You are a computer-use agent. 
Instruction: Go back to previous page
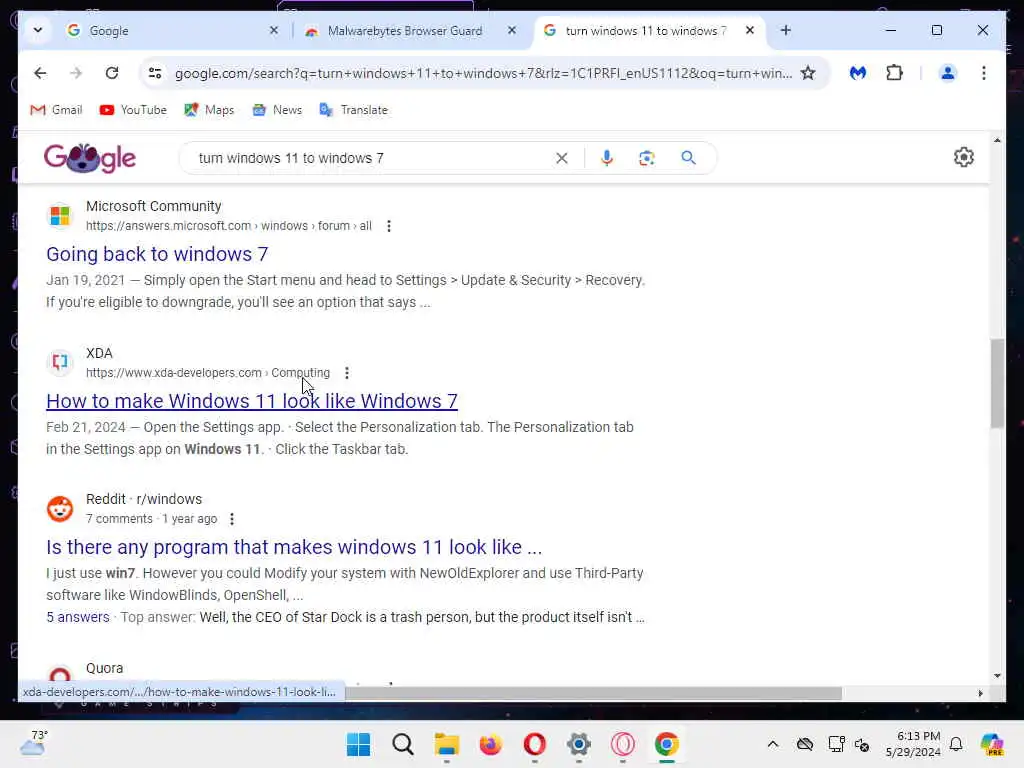[40, 73]
